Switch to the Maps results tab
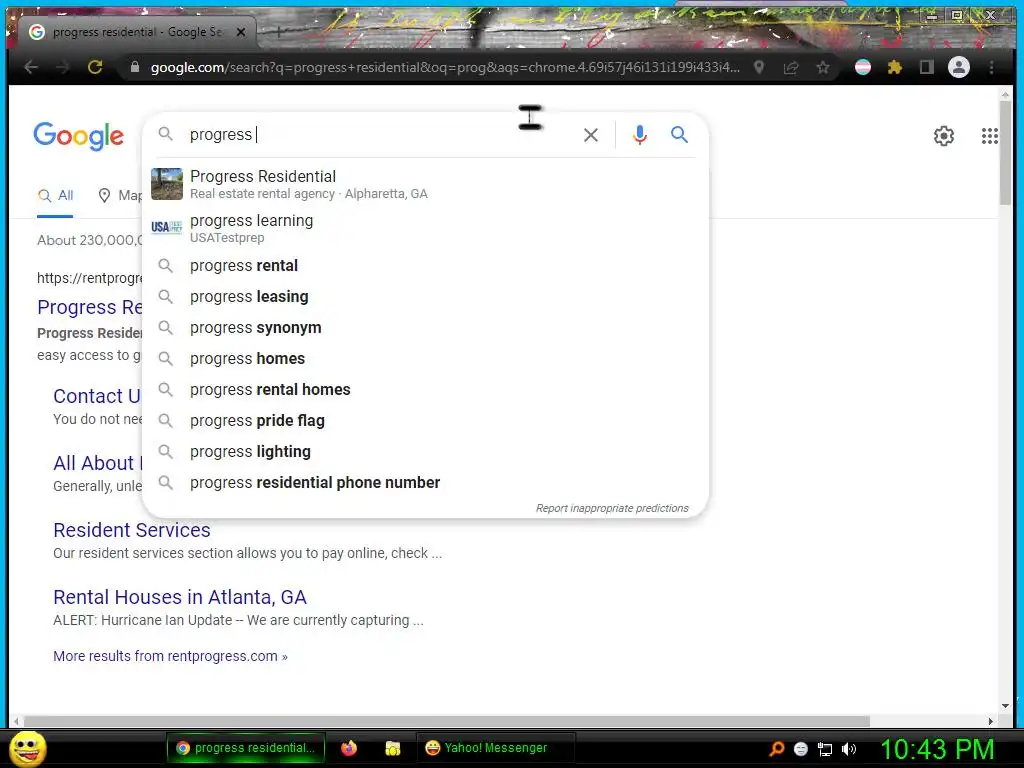Image resolution: width=1024 pixels, height=768 pixels. coord(120,195)
